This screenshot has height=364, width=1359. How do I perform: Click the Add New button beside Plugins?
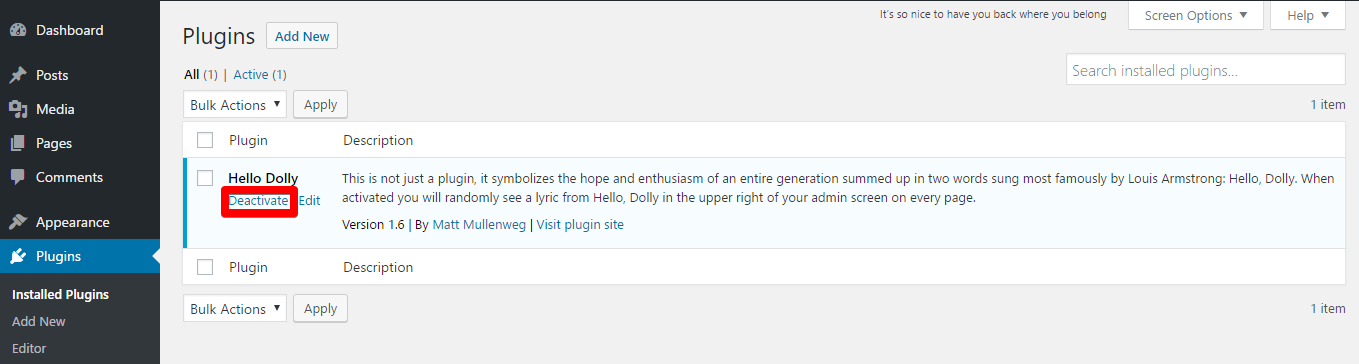302,36
